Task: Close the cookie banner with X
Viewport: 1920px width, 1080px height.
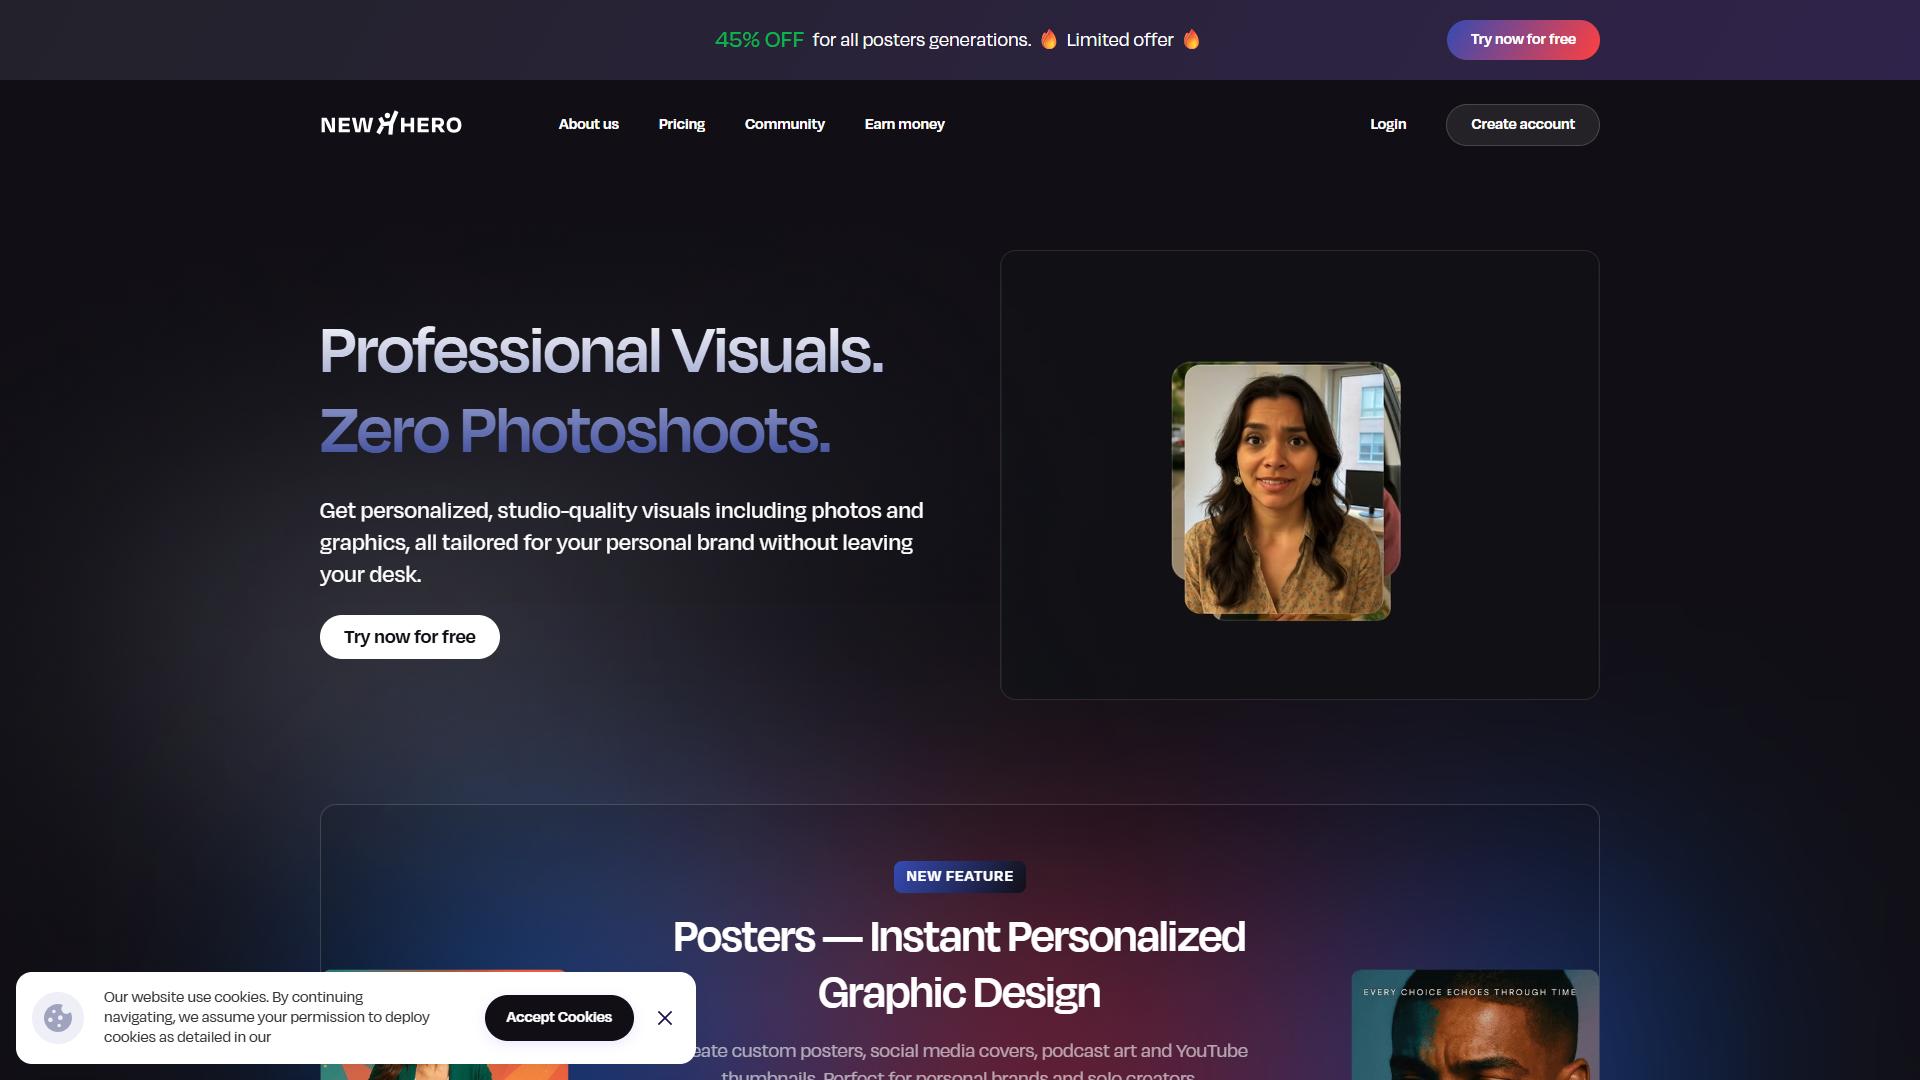Action: [x=665, y=1018]
